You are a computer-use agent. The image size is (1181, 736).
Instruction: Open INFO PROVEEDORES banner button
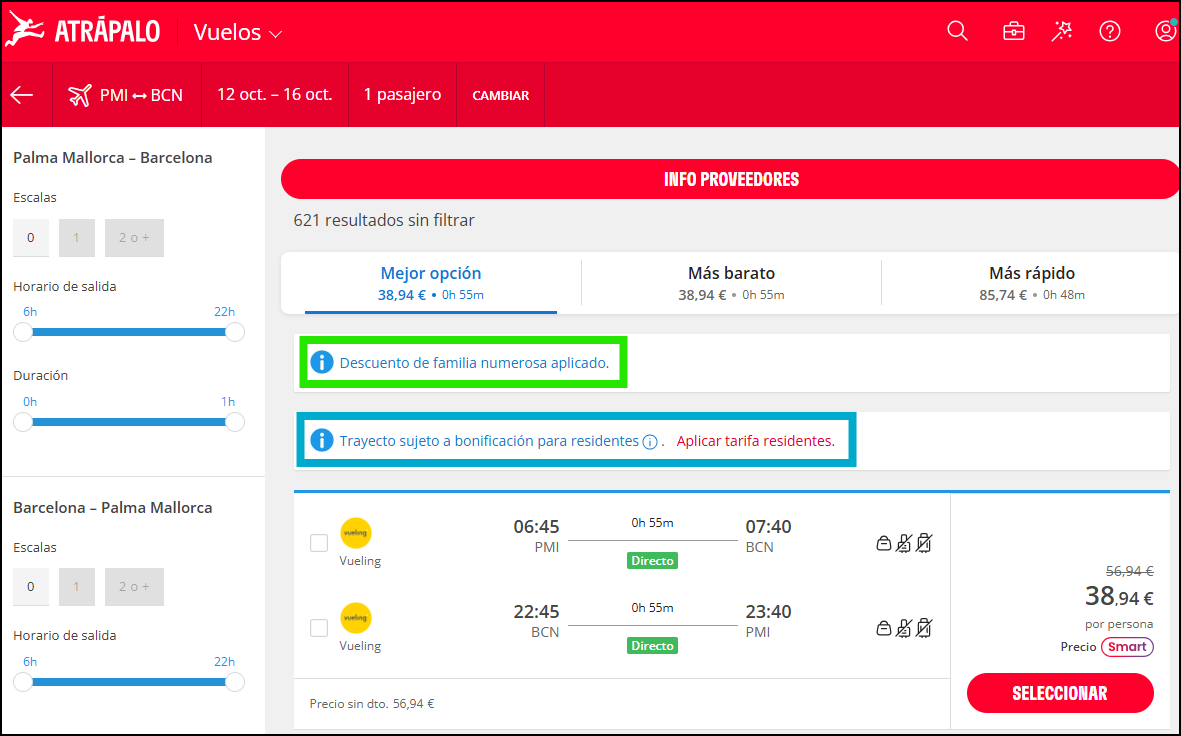[731, 179]
